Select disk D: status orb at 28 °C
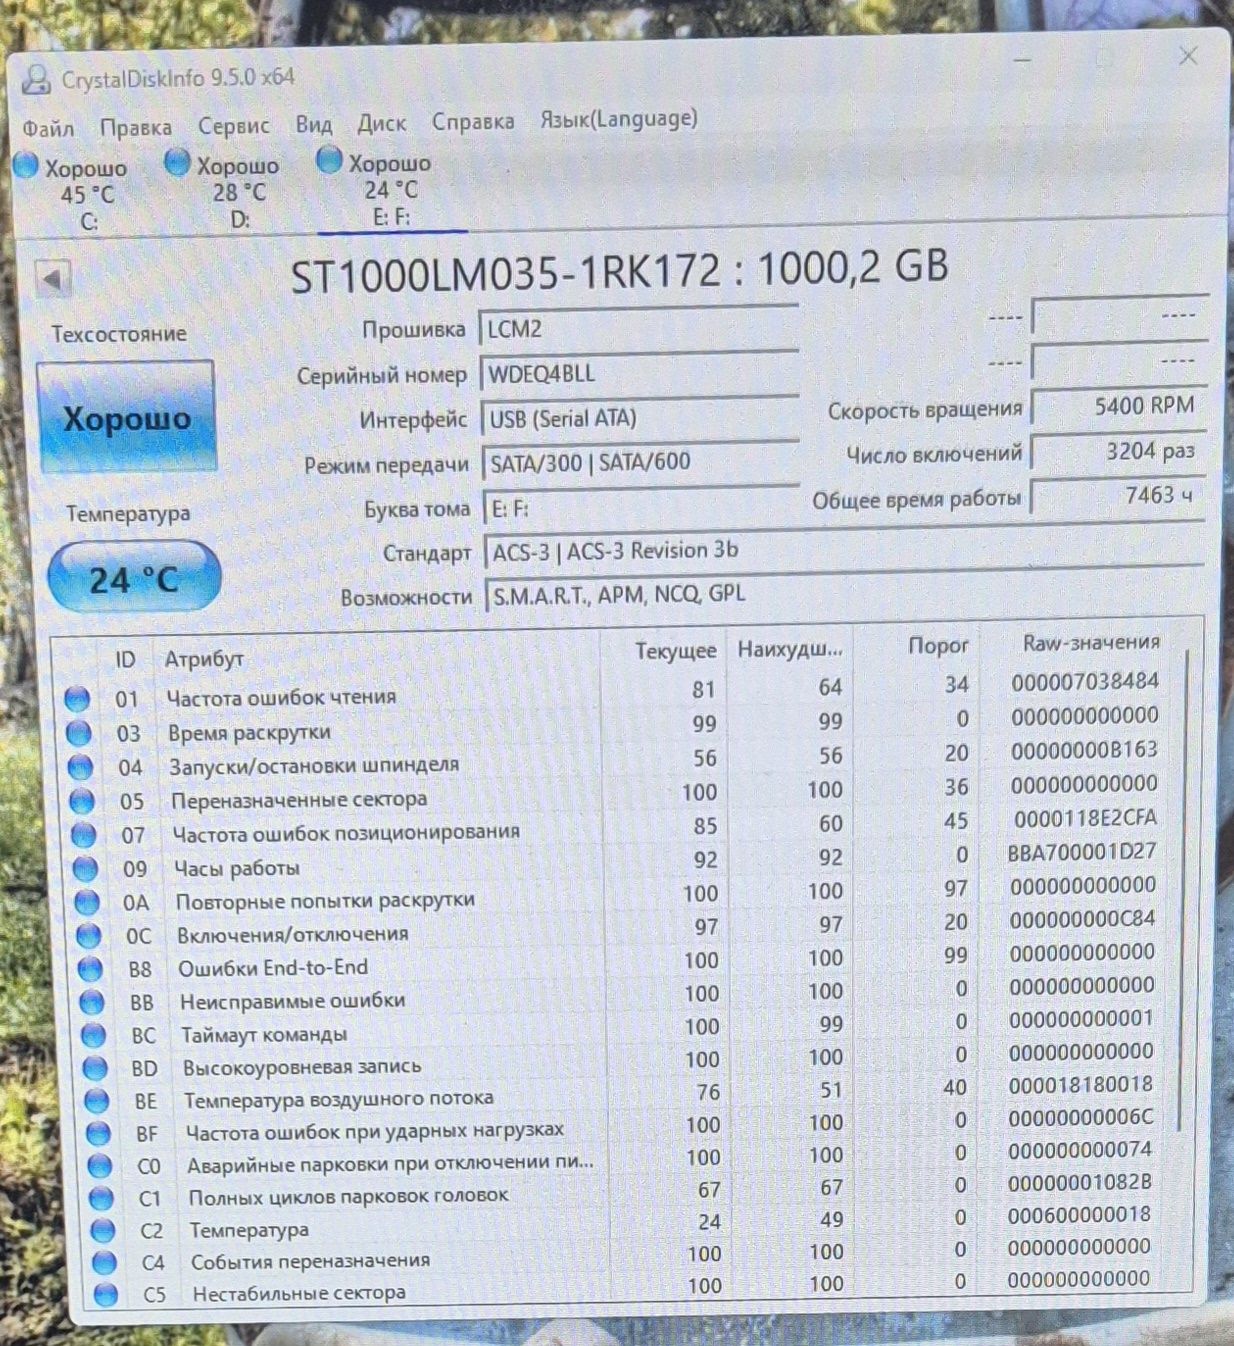 click(x=178, y=162)
